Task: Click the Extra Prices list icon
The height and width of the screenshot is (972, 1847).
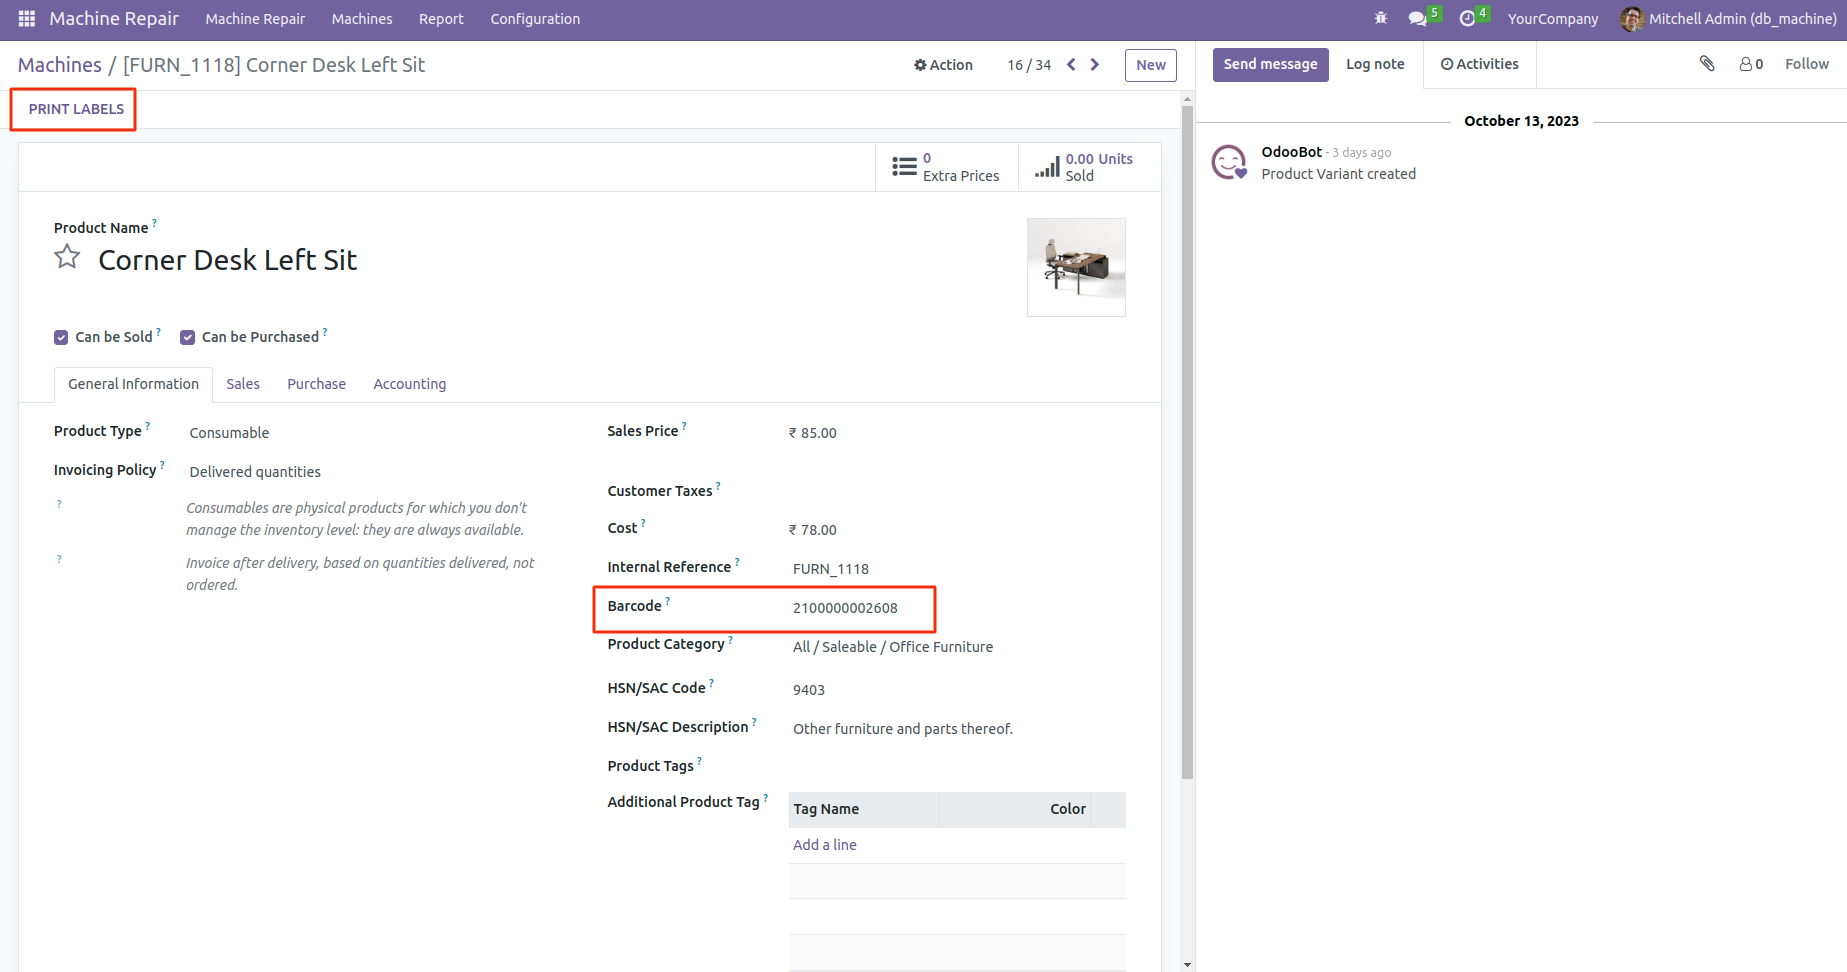Action: 904,167
